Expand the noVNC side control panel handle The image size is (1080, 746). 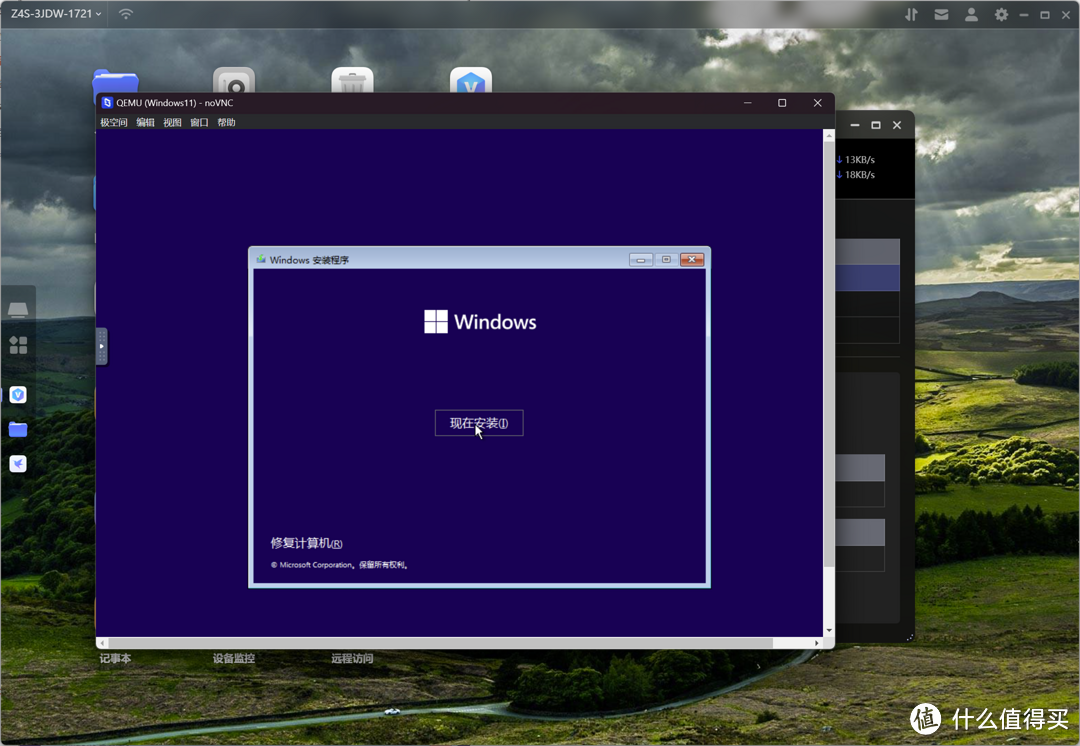(101, 346)
